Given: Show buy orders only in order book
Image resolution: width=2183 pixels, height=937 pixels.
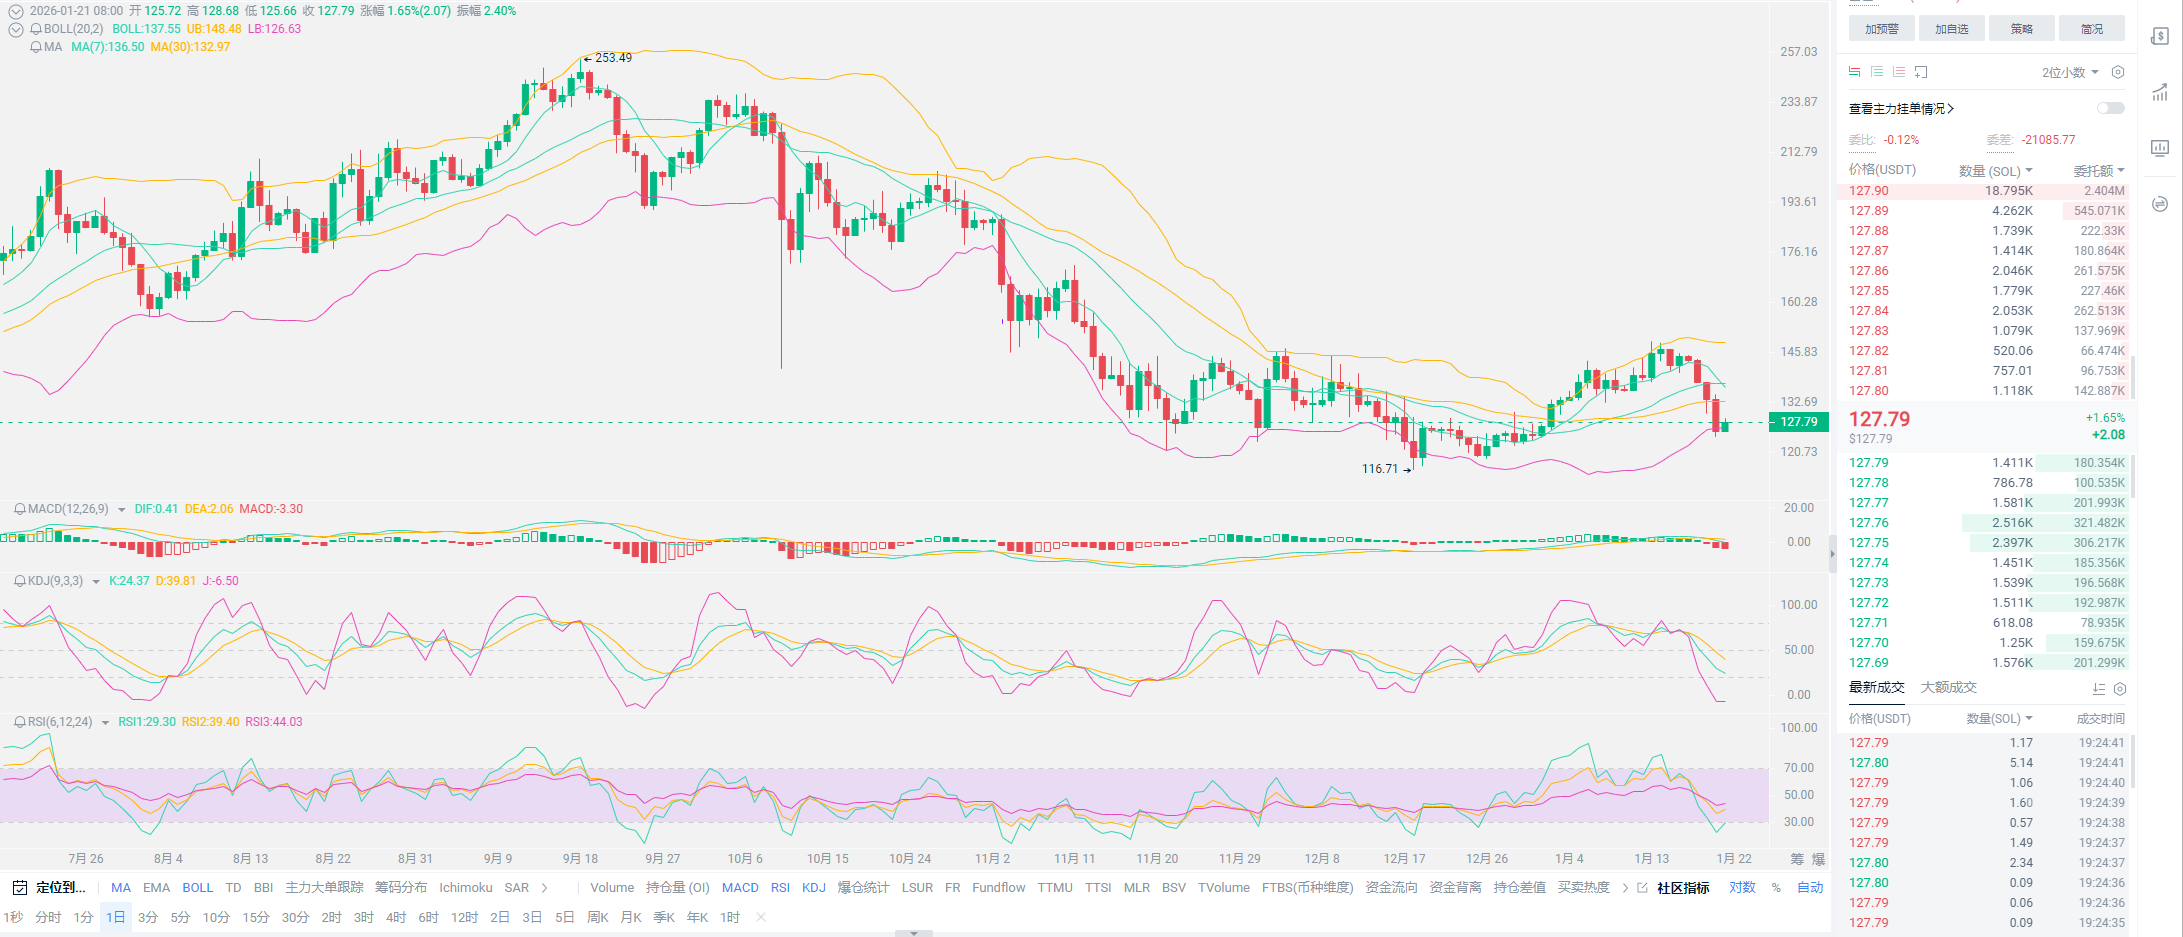Looking at the screenshot, I should point(1877,72).
